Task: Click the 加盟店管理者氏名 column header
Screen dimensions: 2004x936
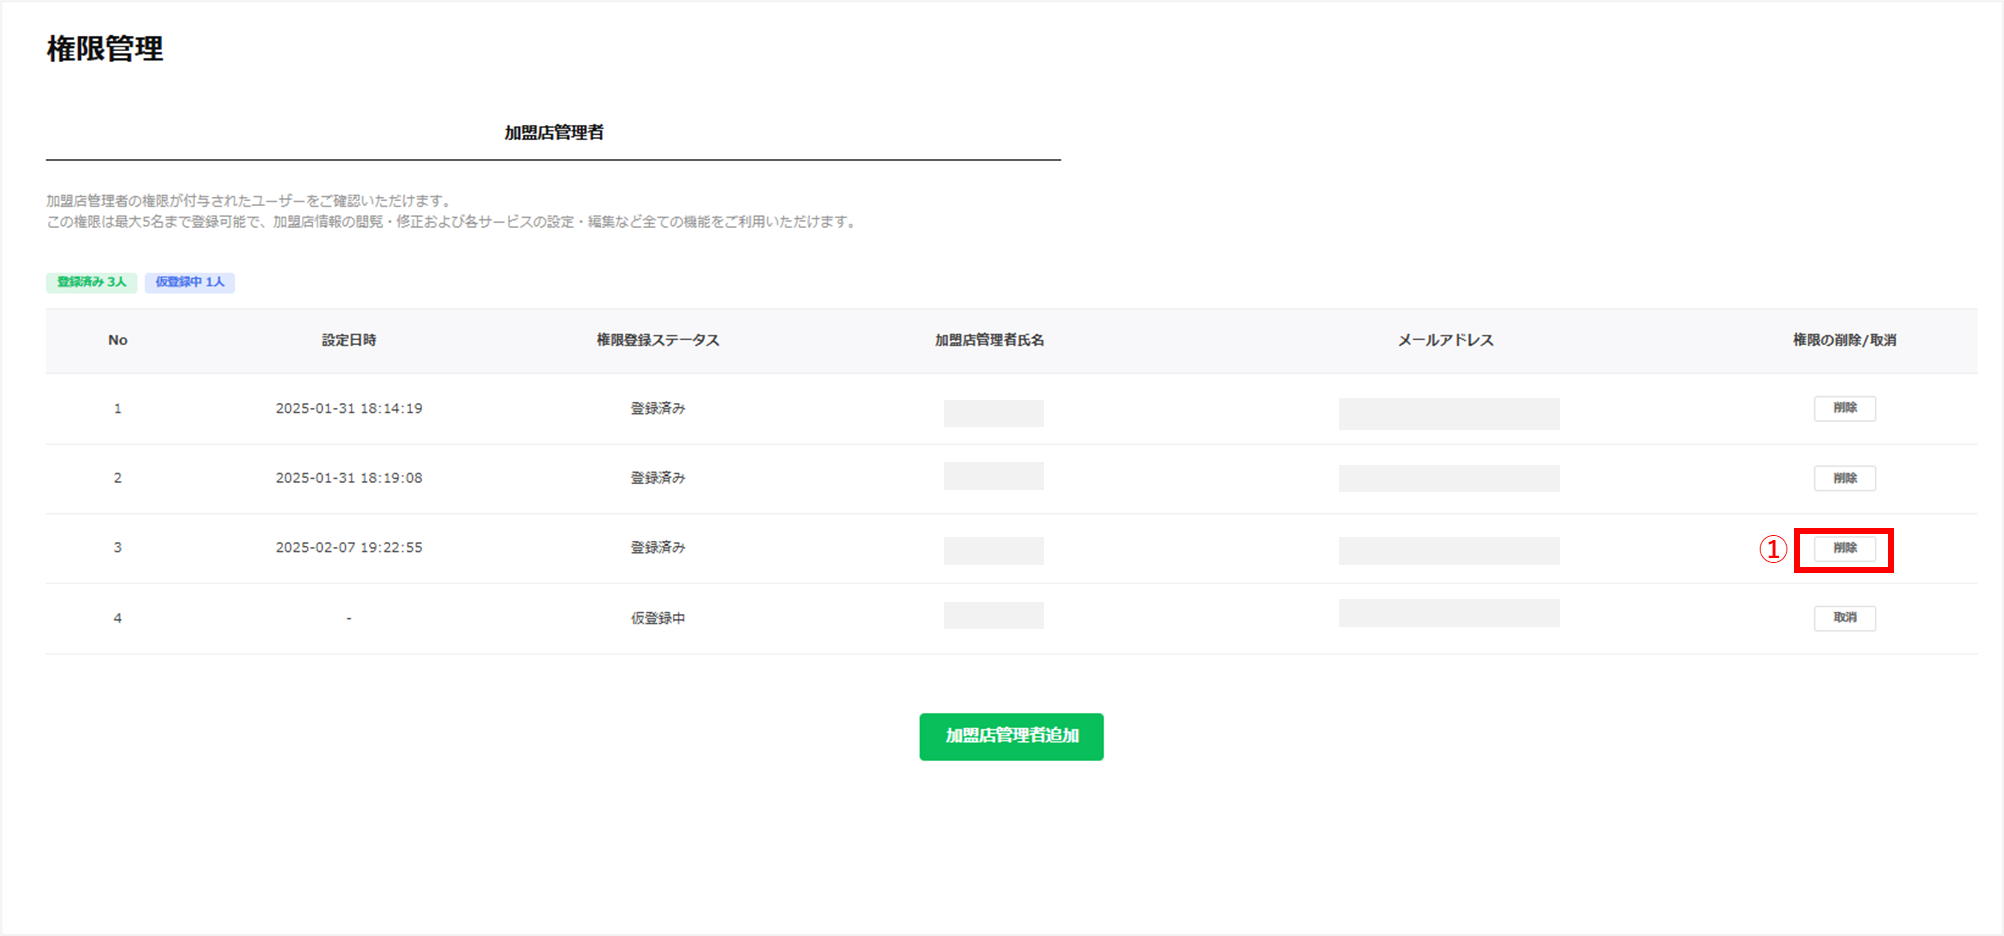Action: (x=989, y=340)
